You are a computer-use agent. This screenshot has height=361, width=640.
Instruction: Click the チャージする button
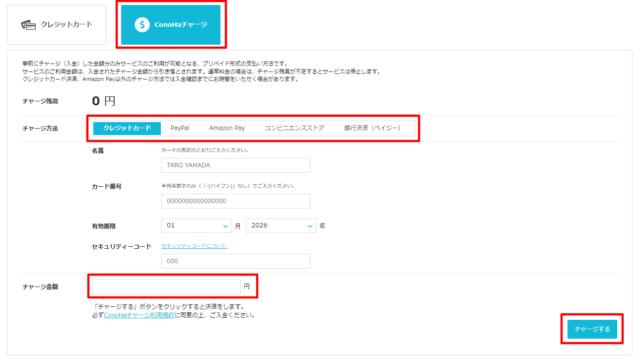pyautogui.click(x=592, y=329)
